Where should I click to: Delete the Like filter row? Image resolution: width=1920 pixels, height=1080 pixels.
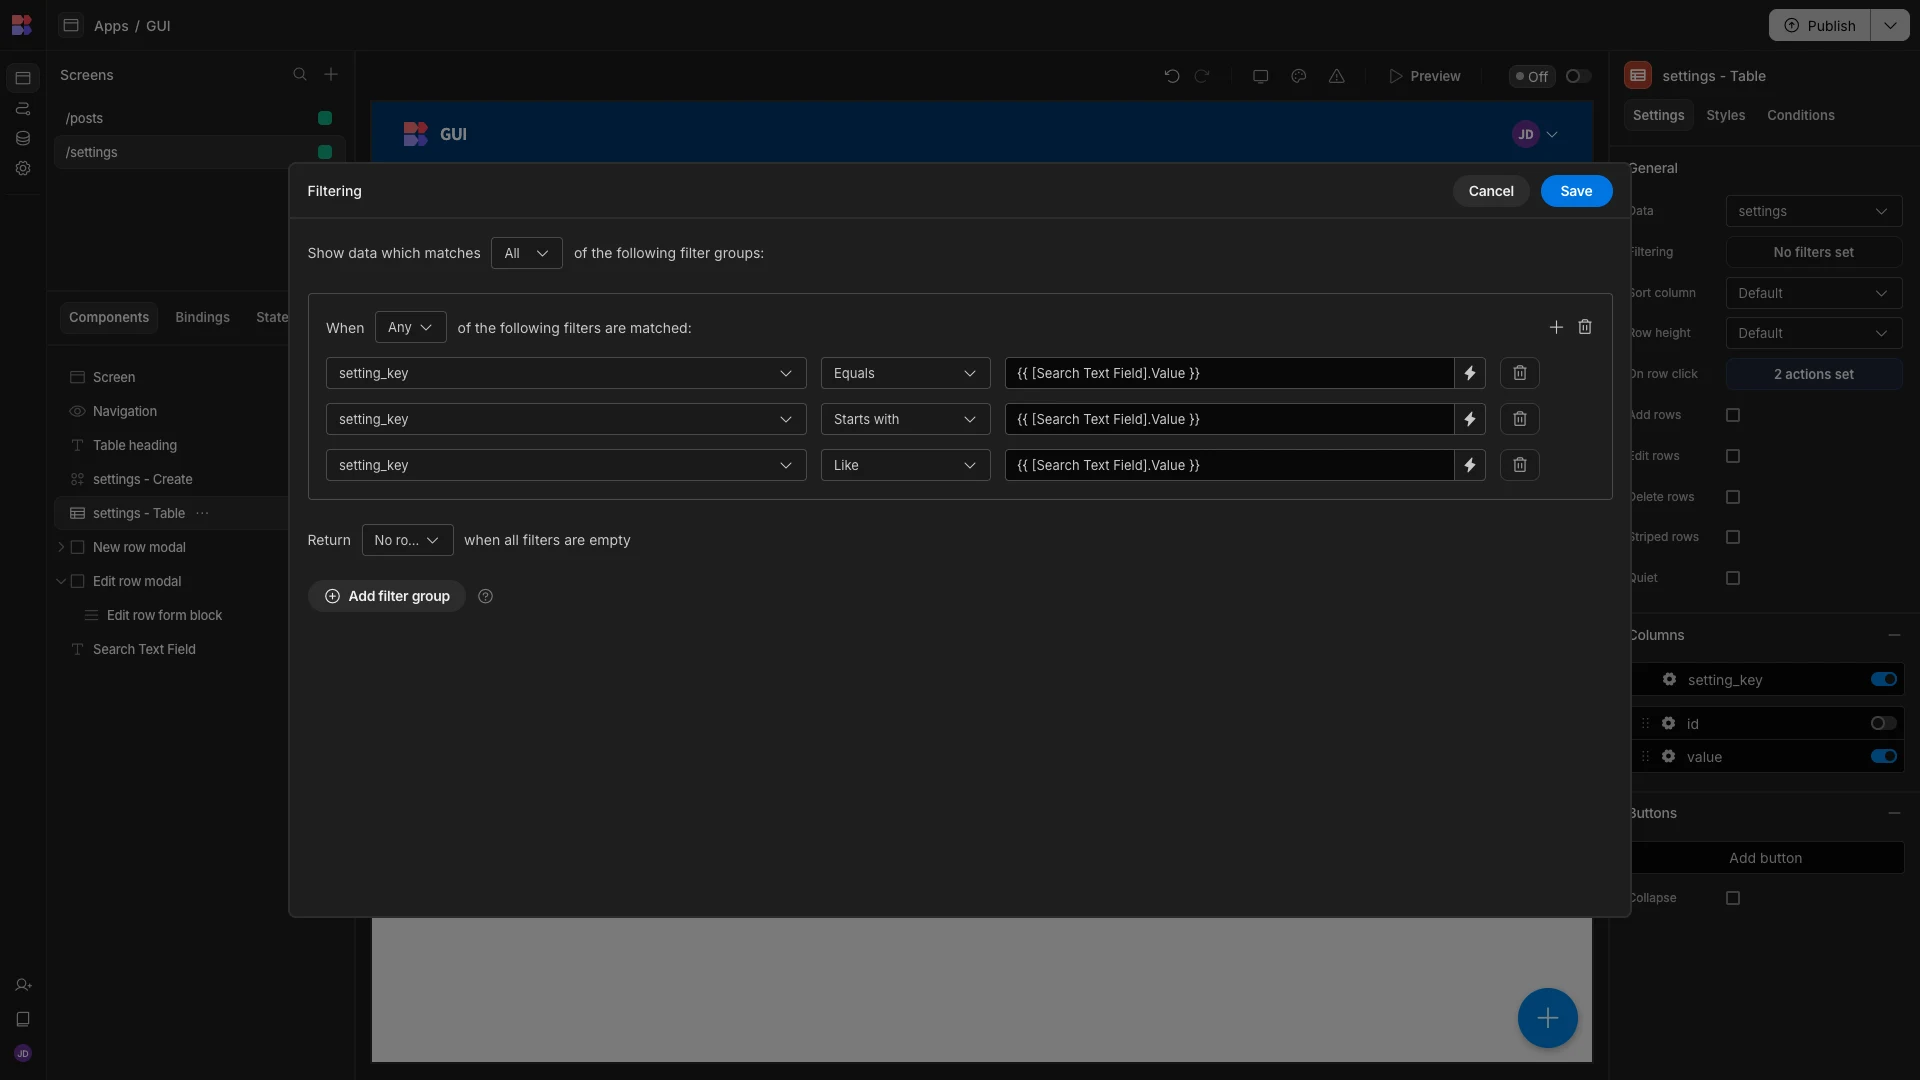[1519, 465]
